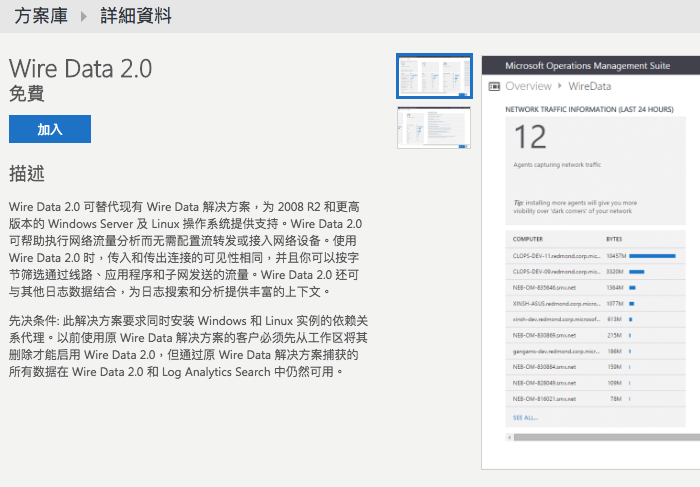
Task: Click Microsoft Operations Management Suite header
Action: pos(588,66)
